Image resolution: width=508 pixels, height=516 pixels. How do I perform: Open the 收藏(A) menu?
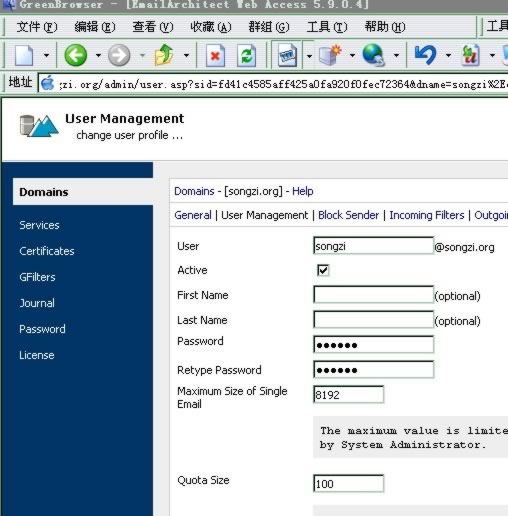coord(211,27)
